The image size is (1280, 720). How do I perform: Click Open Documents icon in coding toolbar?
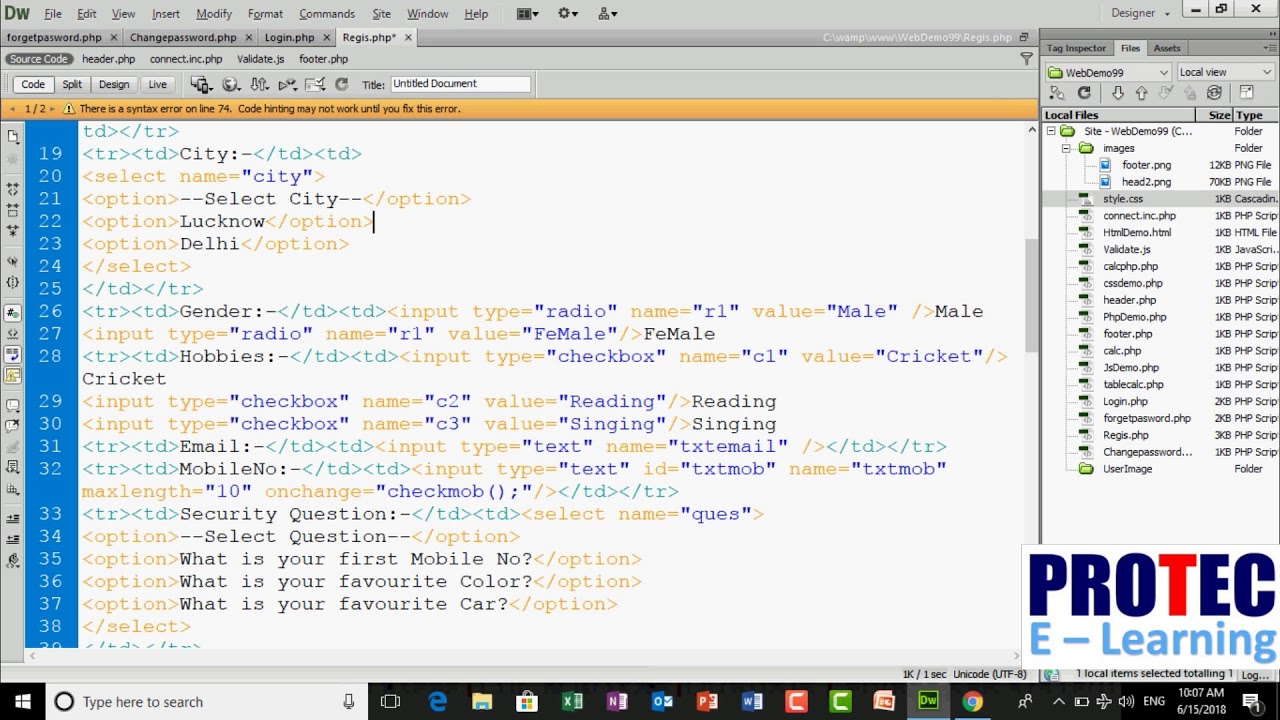pyautogui.click(x=12, y=137)
